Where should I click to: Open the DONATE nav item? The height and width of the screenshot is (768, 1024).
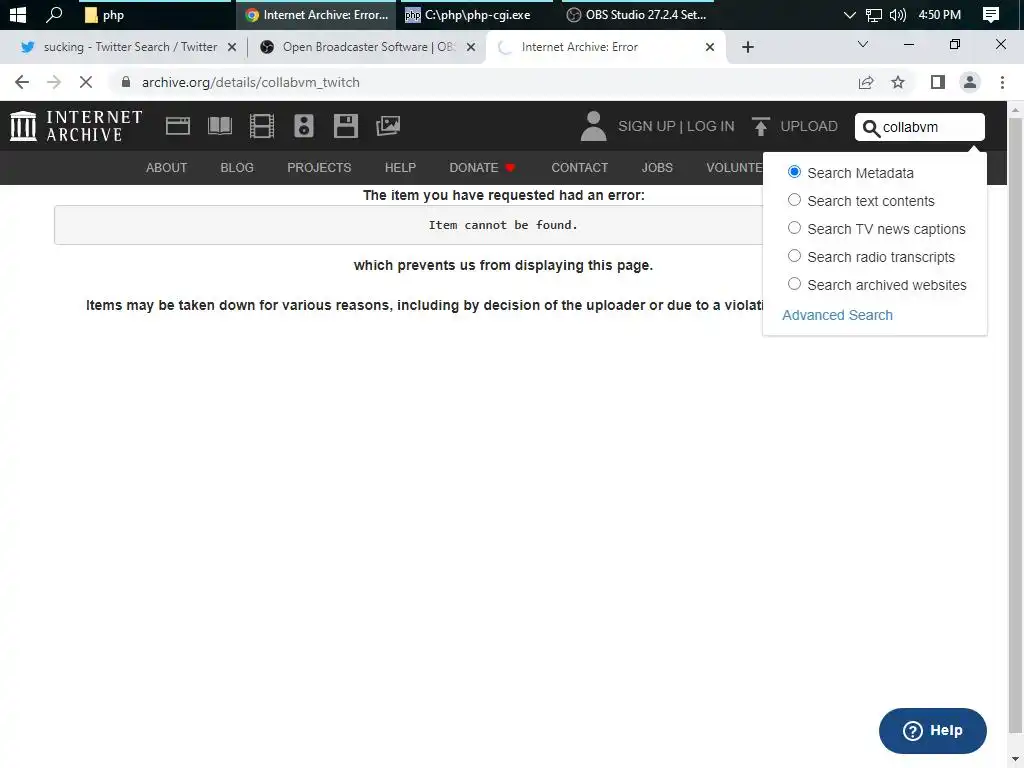coord(482,168)
